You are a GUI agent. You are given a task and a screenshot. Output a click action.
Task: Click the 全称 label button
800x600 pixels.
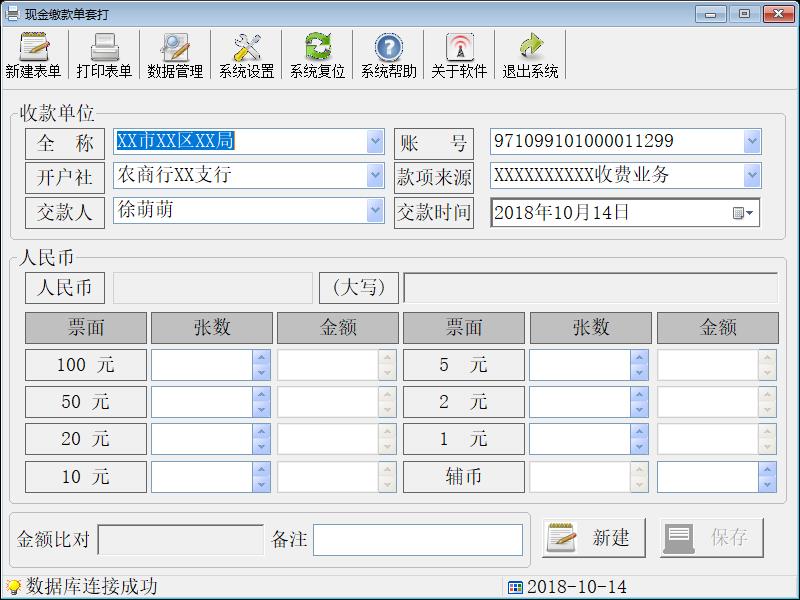(65, 144)
